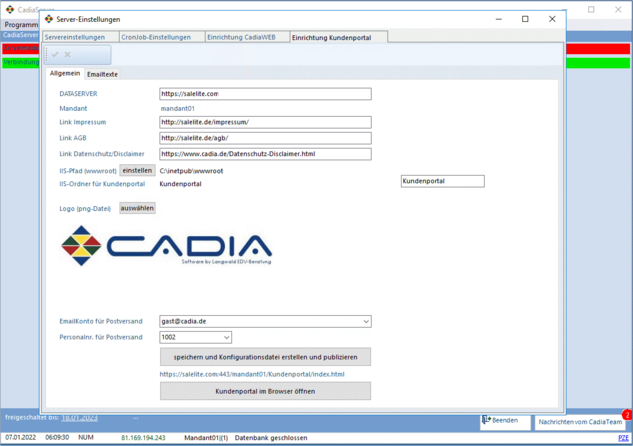Image resolution: width=633 pixels, height=446 pixels.
Task: Click the Server-Einstellungen window logo icon
Action: click(x=49, y=19)
